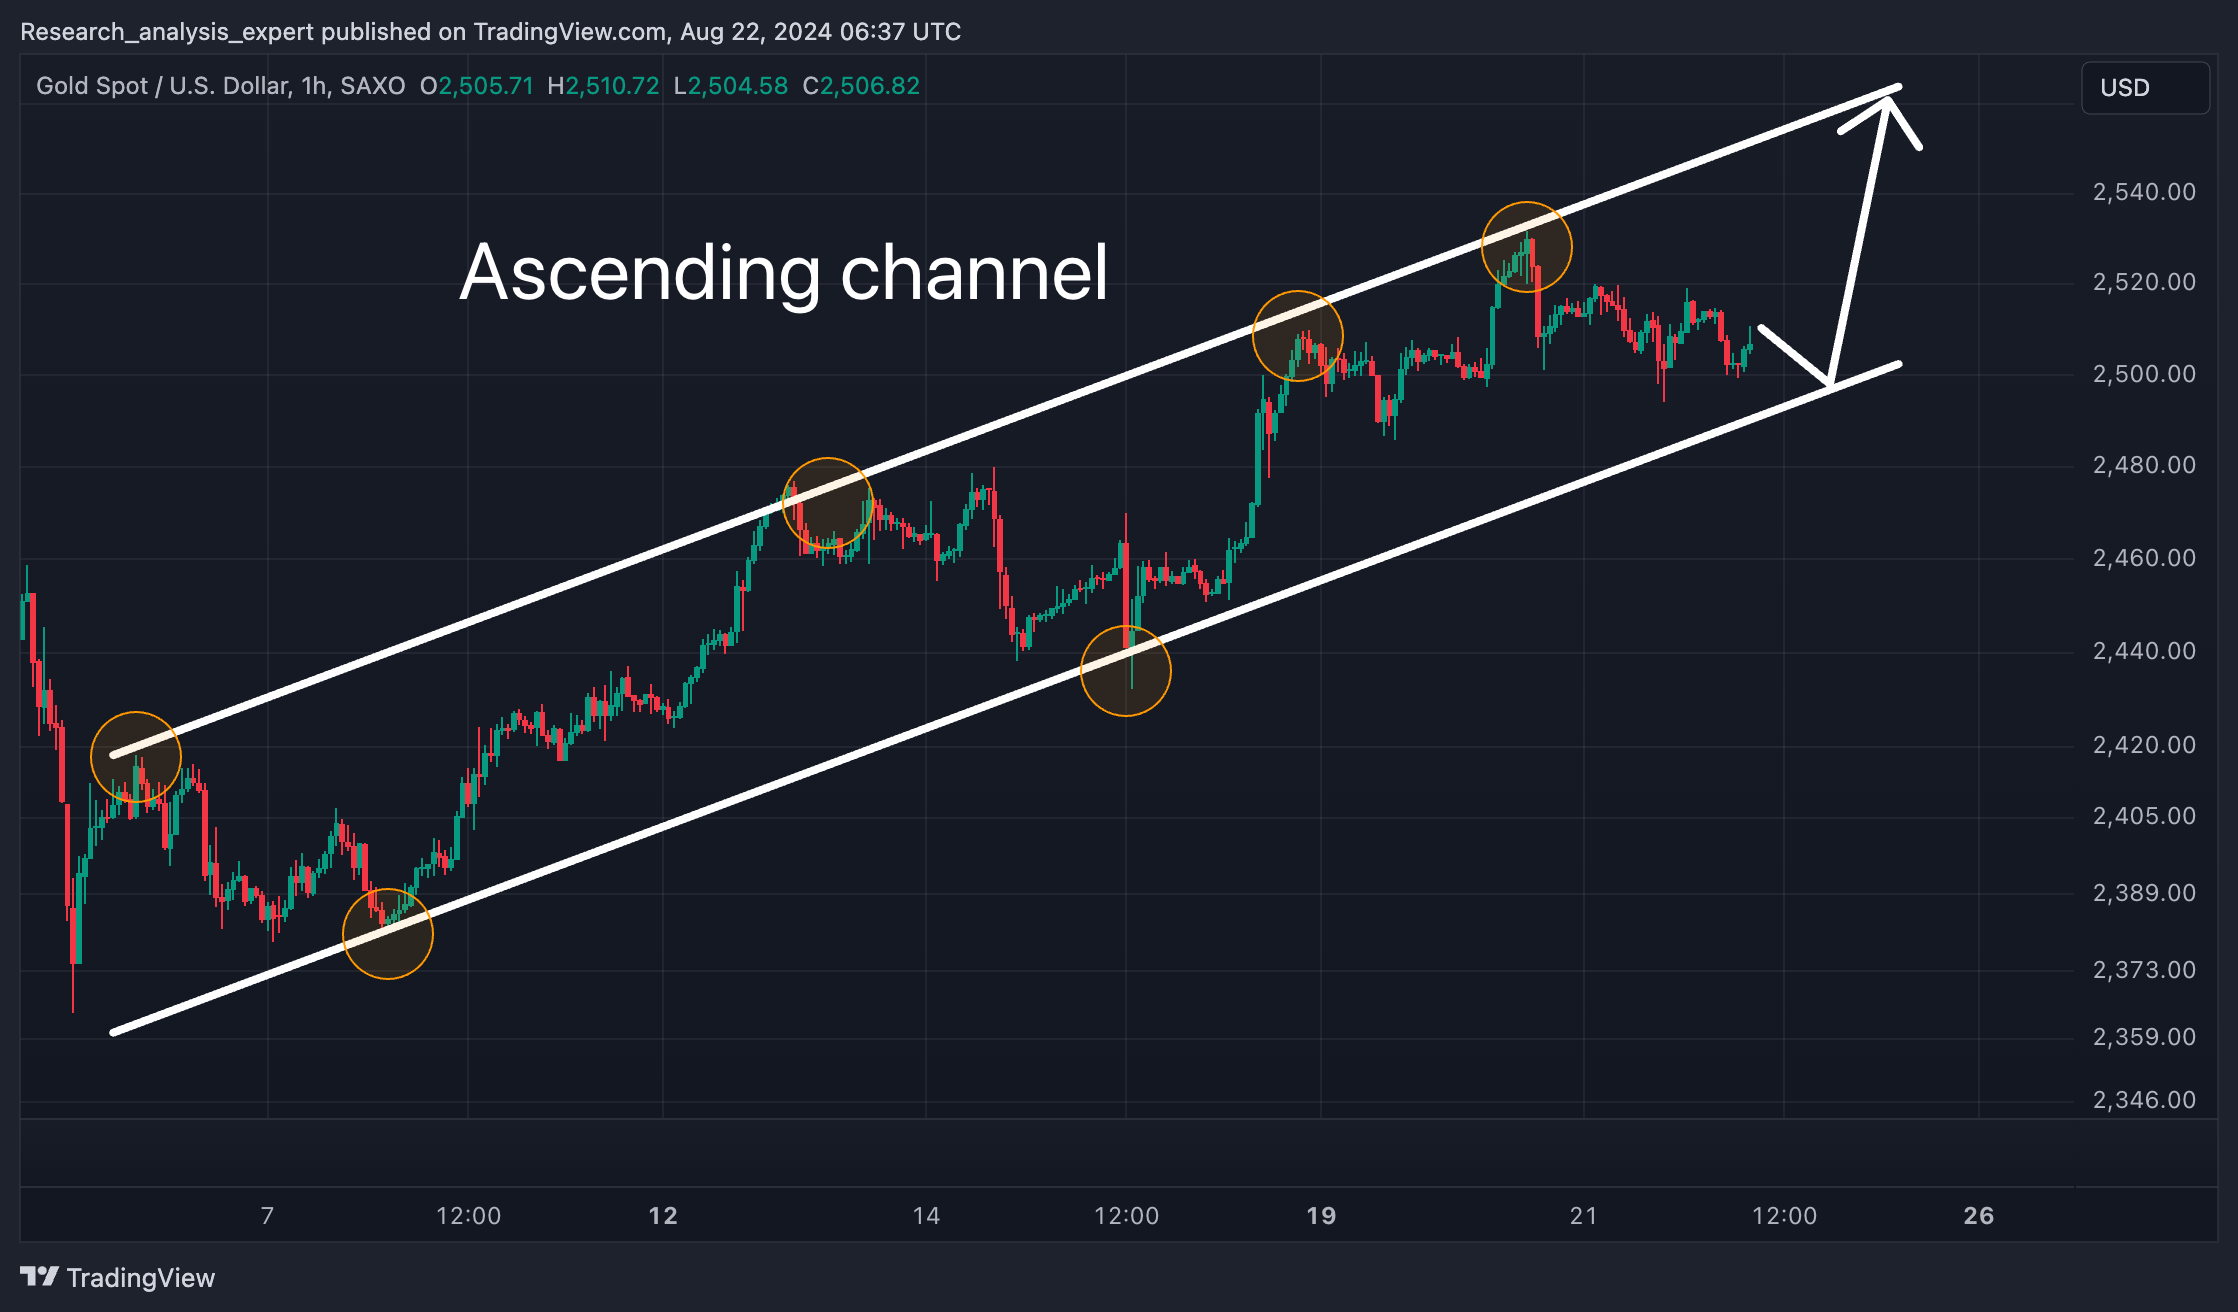Click the short downward white arrow line
2238x1312 pixels.
coord(1793,355)
